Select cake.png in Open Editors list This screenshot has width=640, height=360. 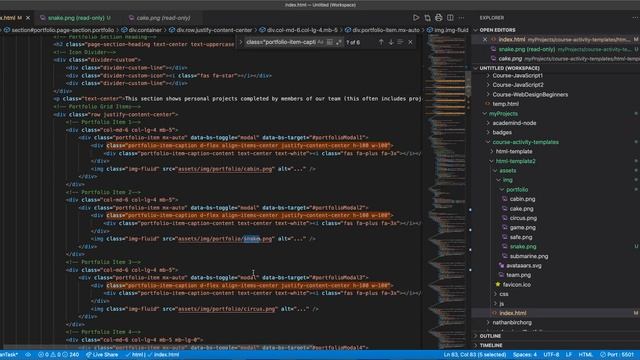[x=510, y=59]
